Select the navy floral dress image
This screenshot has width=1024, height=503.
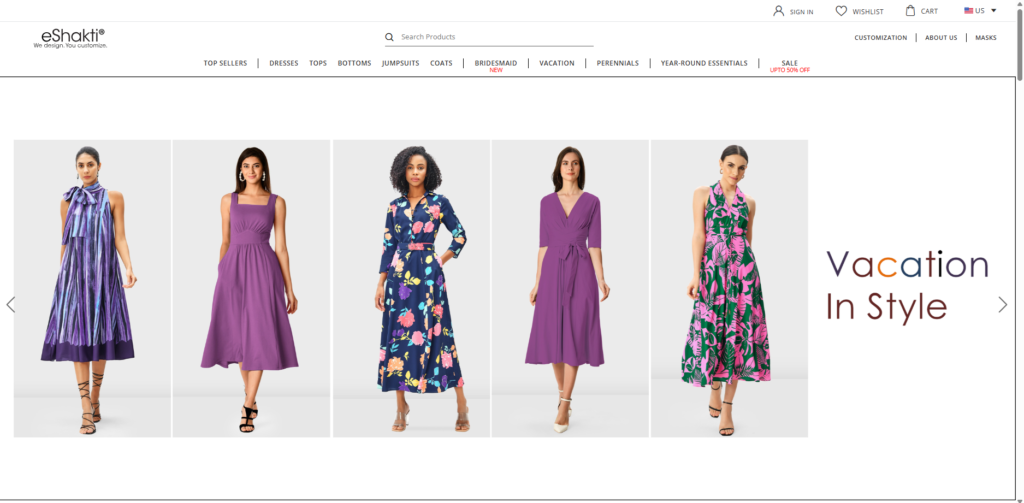click(411, 288)
